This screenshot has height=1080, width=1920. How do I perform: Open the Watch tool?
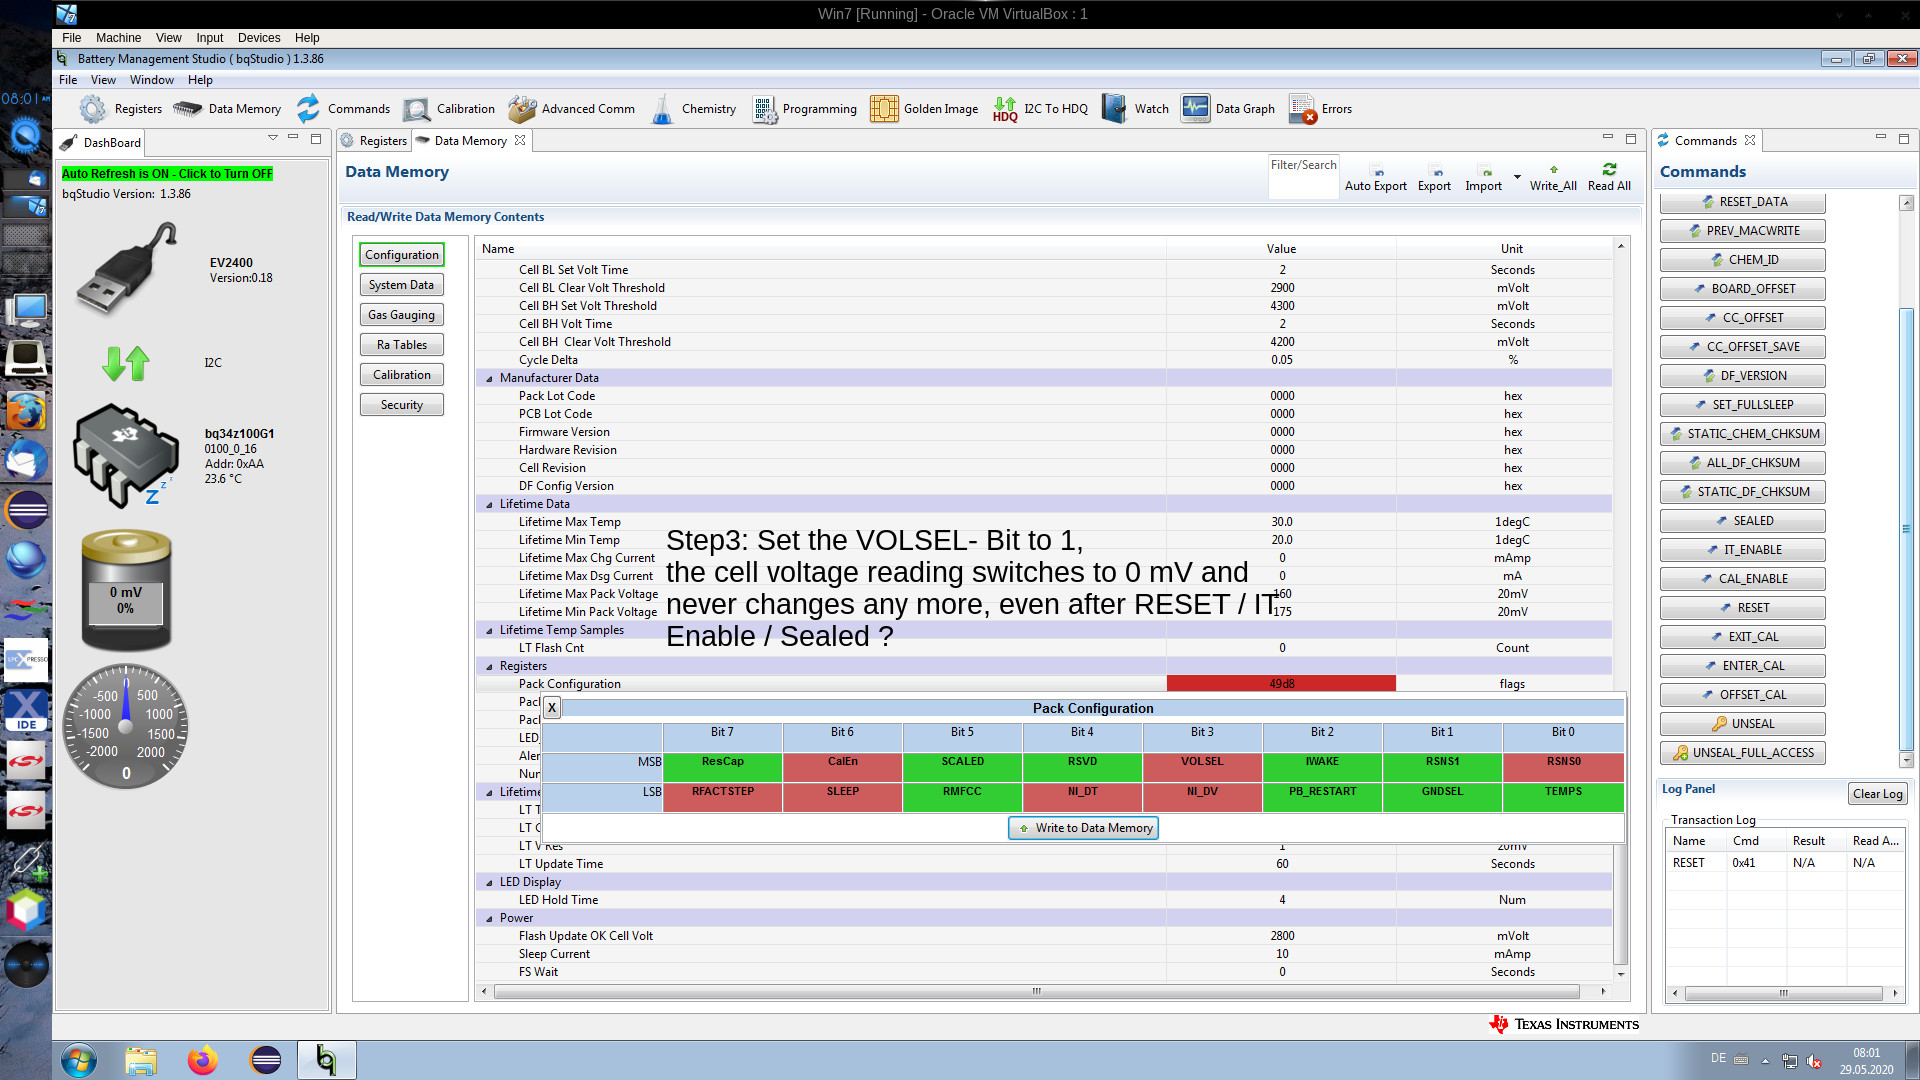(1114, 109)
